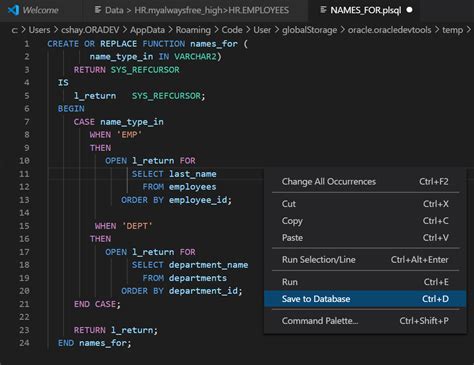Screen dimensions: 474x365
Task: Open Command Palette... from the context menu
Action: click(x=365, y=321)
